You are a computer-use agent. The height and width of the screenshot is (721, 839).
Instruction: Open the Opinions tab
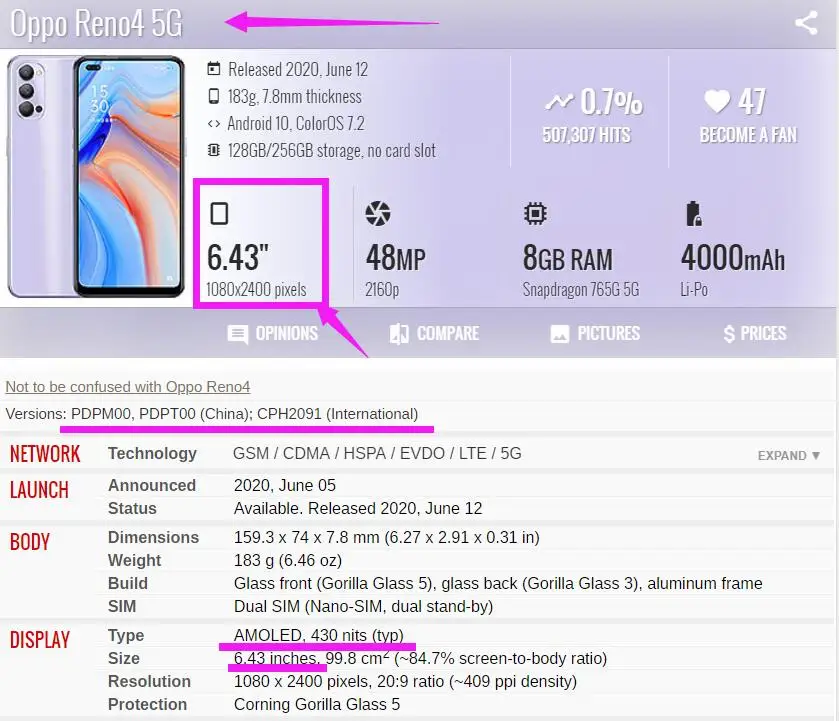pyautogui.click(x=272, y=333)
